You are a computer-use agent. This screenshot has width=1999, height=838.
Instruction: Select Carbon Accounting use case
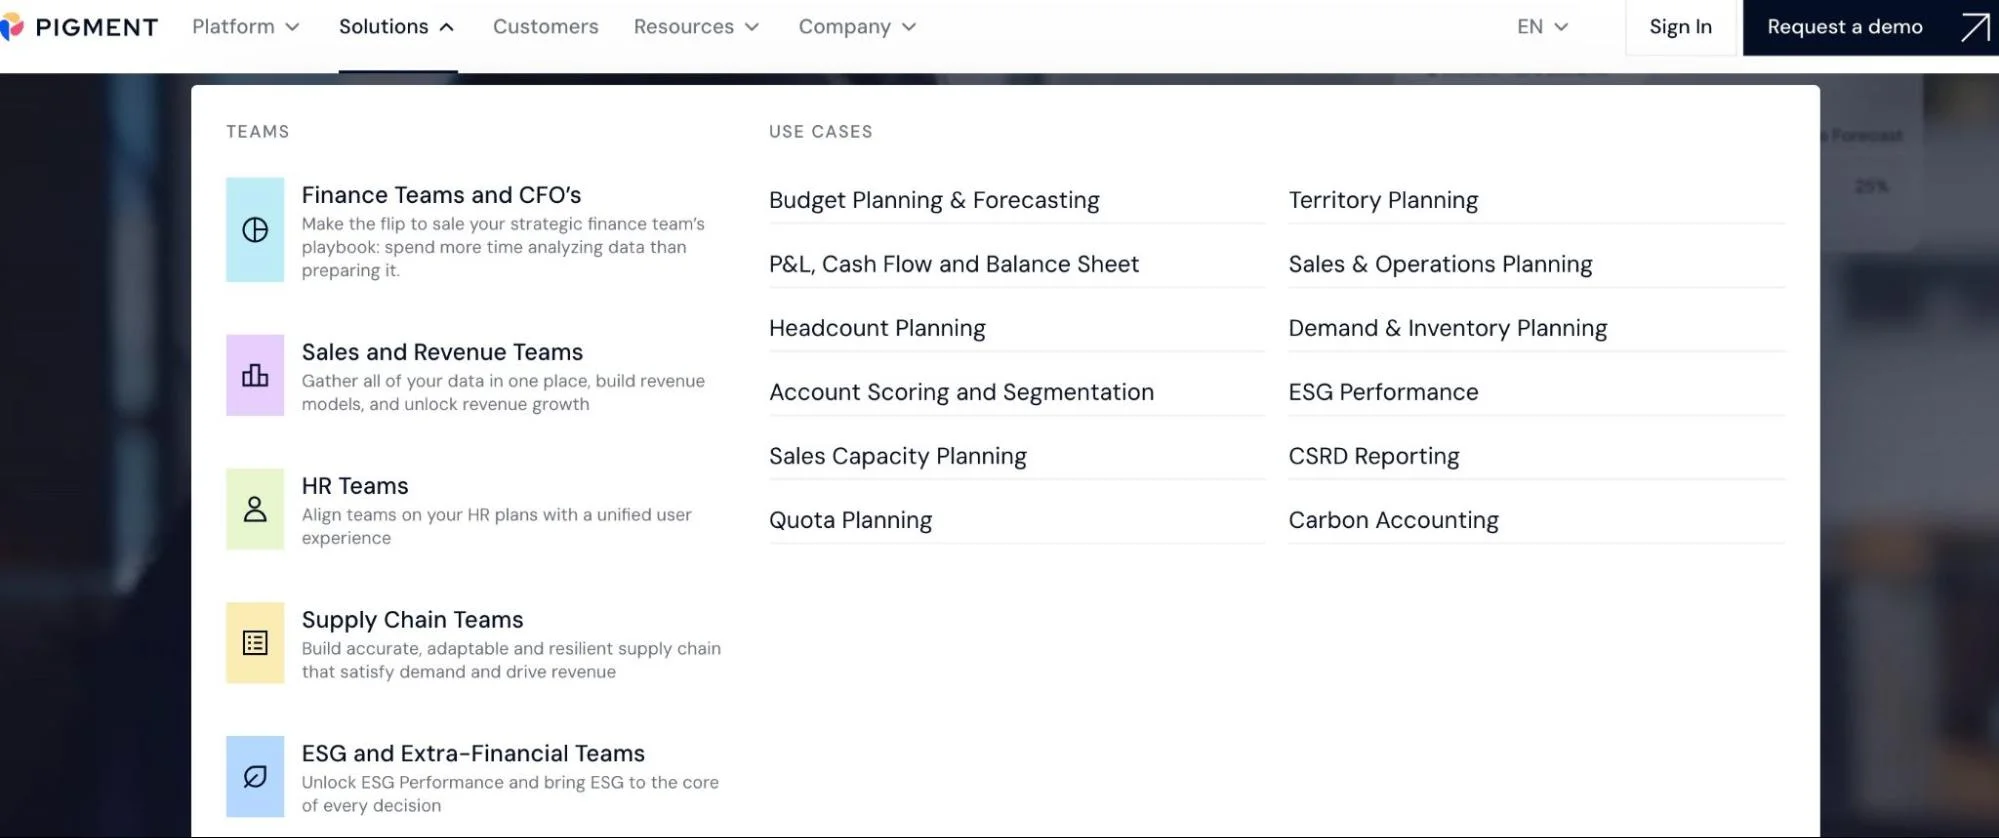[x=1393, y=520]
